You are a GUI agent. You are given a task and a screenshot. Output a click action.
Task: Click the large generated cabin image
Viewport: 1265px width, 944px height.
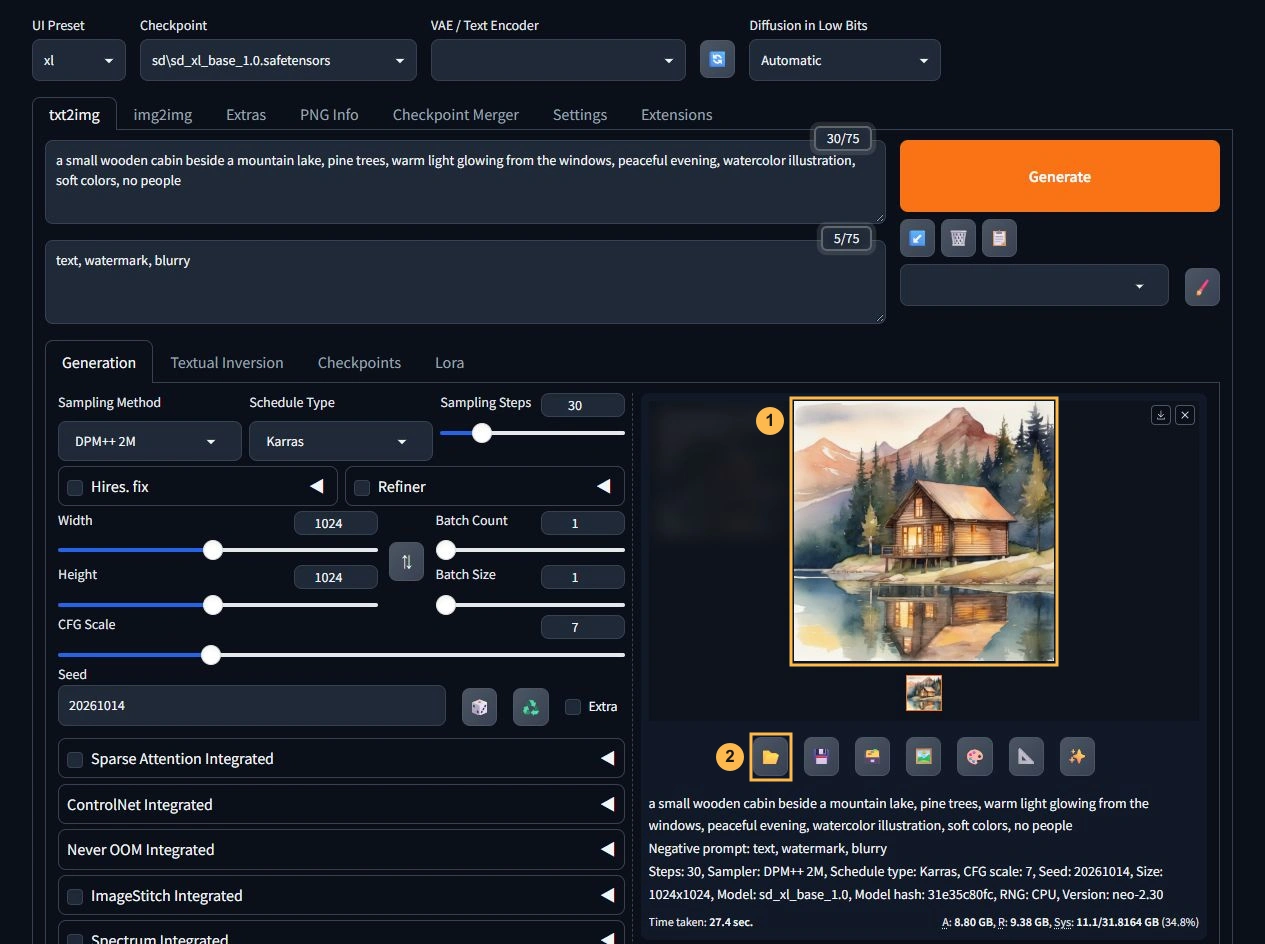pyautogui.click(x=924, y=531)
